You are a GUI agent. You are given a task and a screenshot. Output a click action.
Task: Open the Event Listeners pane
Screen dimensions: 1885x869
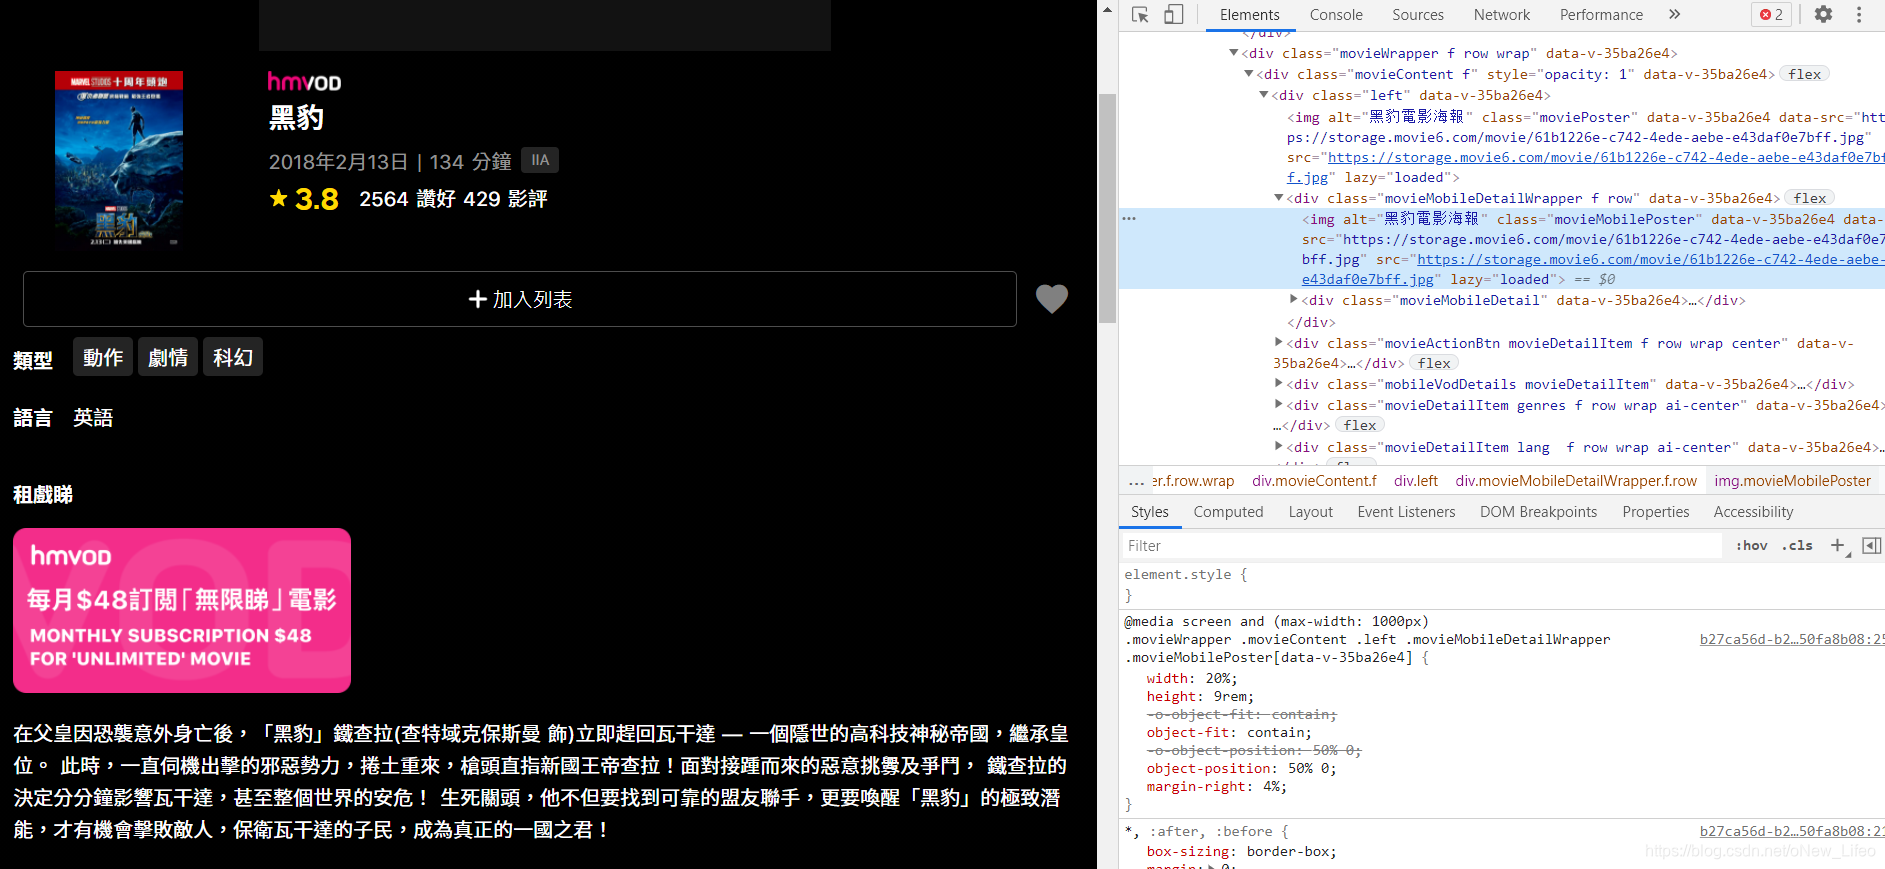(x=1406, y=512)
